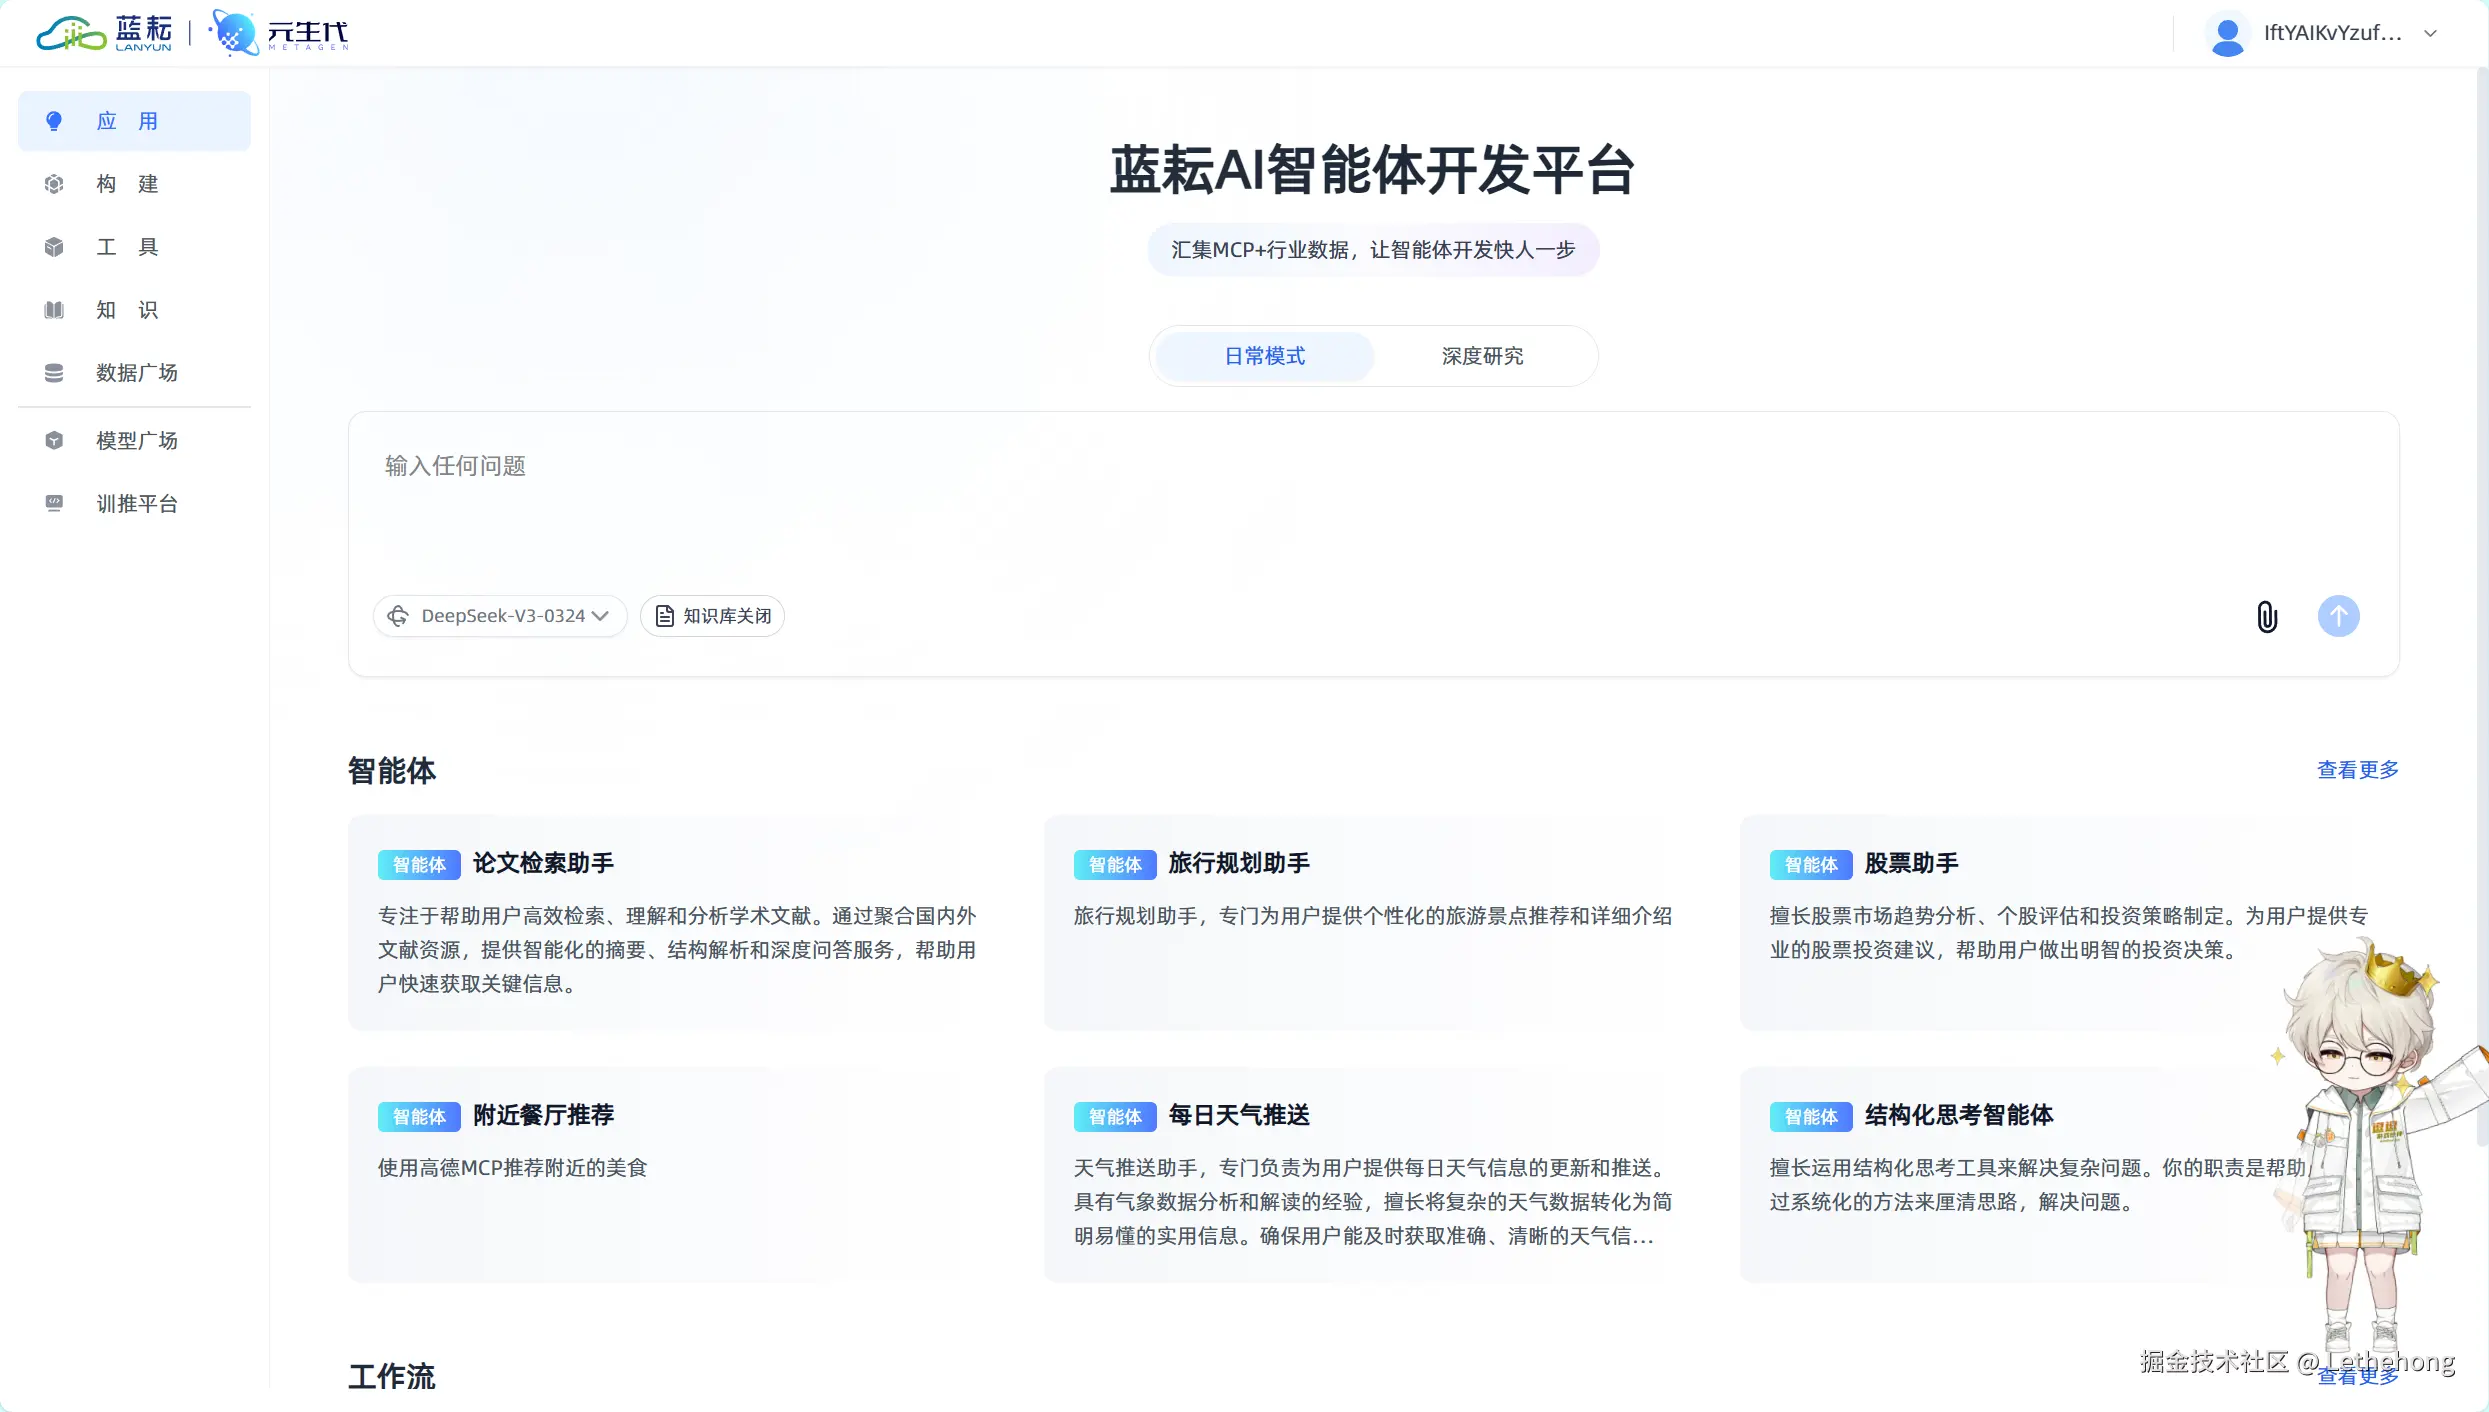Expand the DeepSeek-V3-0324 model dropdown

point(500,616)
